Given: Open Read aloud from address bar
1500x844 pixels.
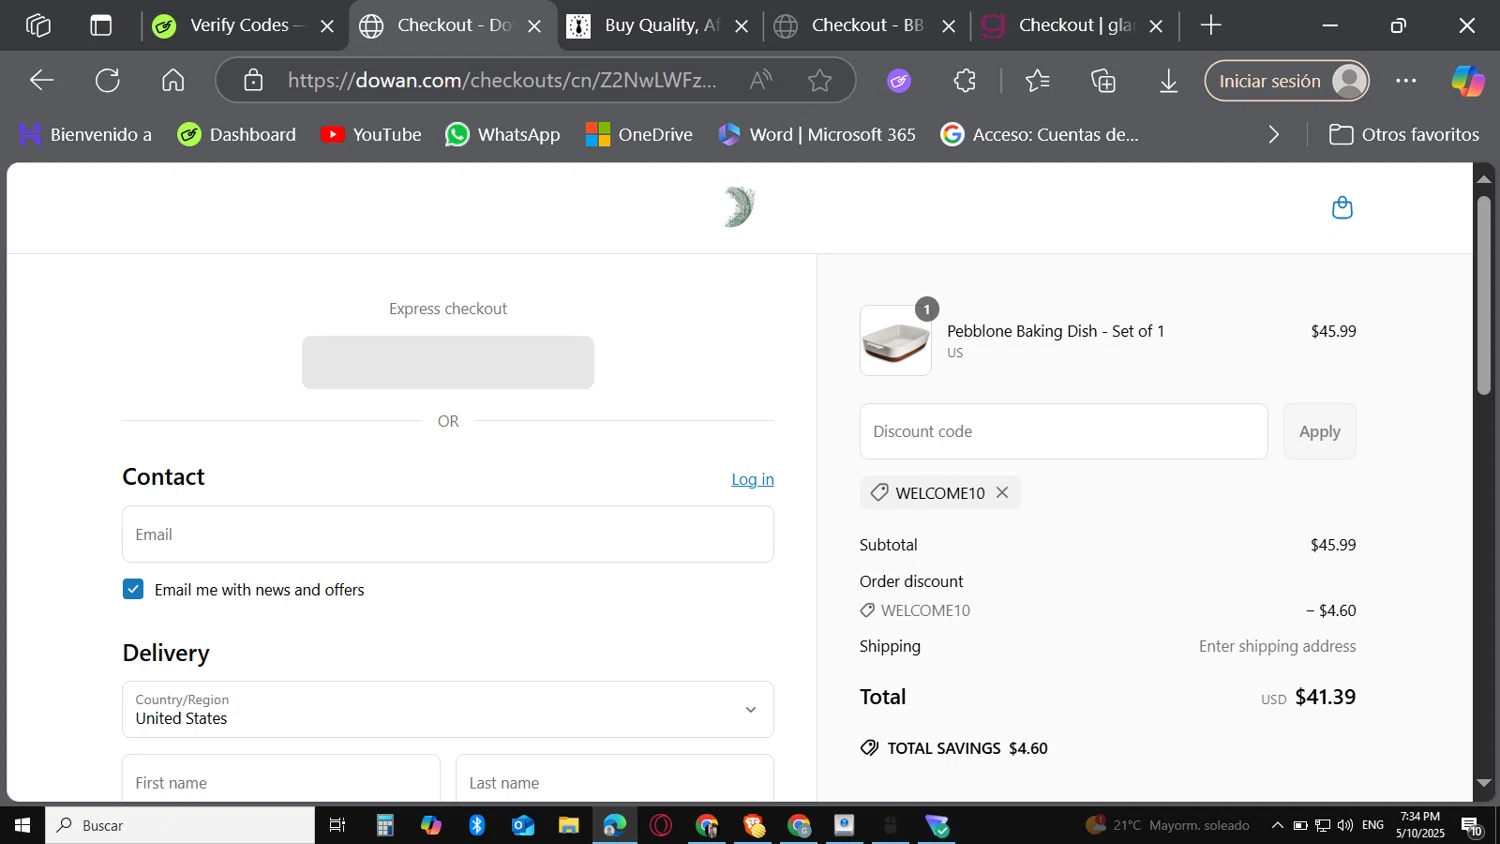Looking at the screenshot, I should (x=761, y=80).
